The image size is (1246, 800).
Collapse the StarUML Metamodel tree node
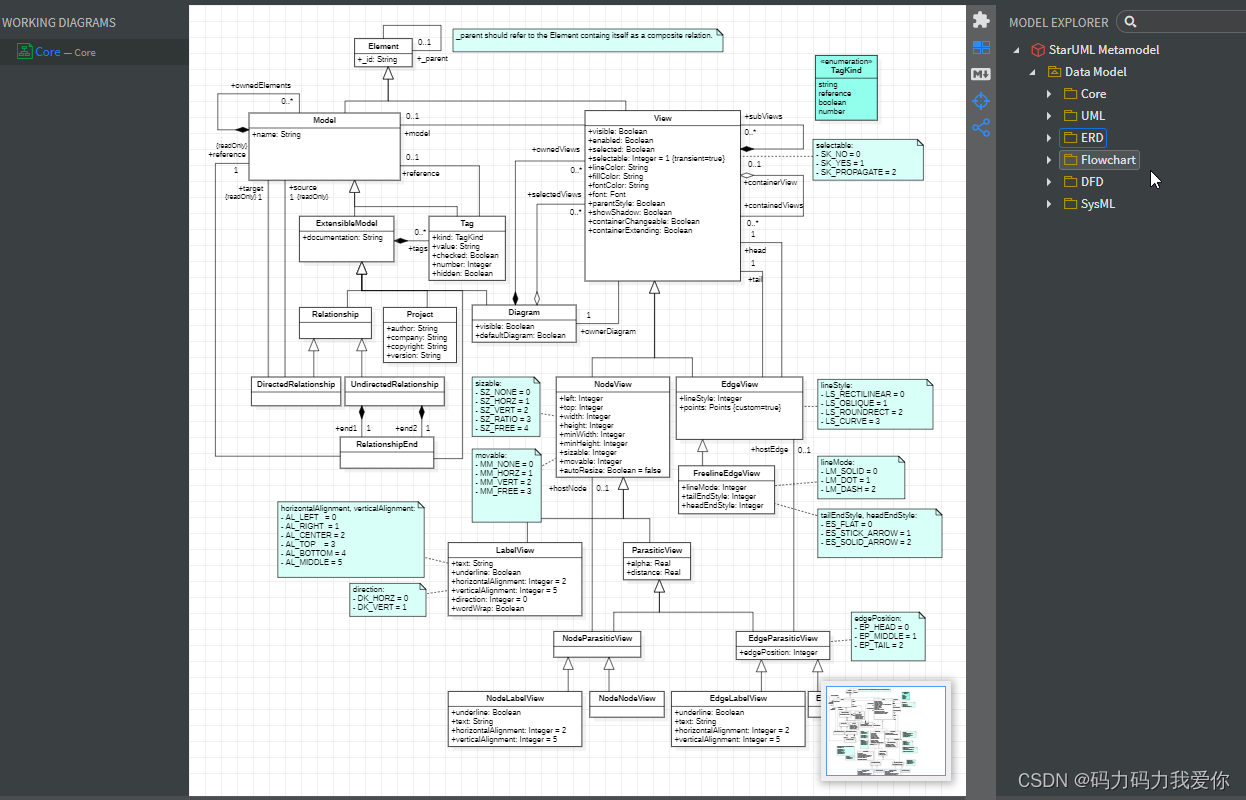point(1017,50)
